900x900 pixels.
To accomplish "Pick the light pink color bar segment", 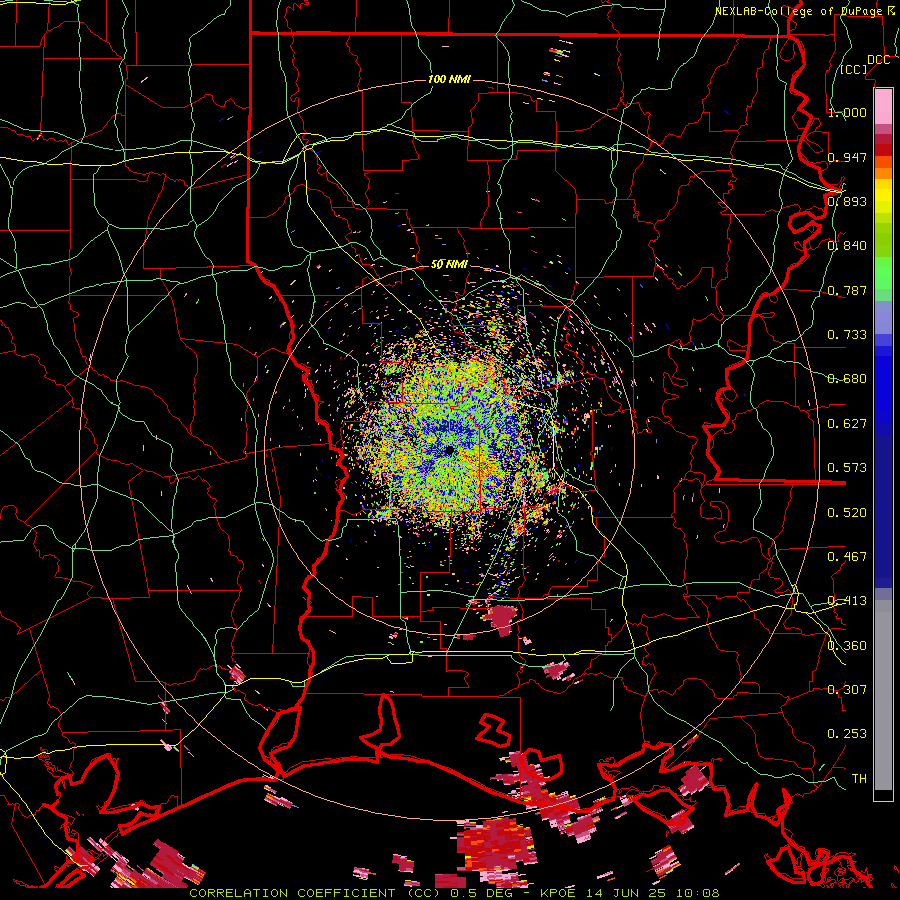I will 883,106.
